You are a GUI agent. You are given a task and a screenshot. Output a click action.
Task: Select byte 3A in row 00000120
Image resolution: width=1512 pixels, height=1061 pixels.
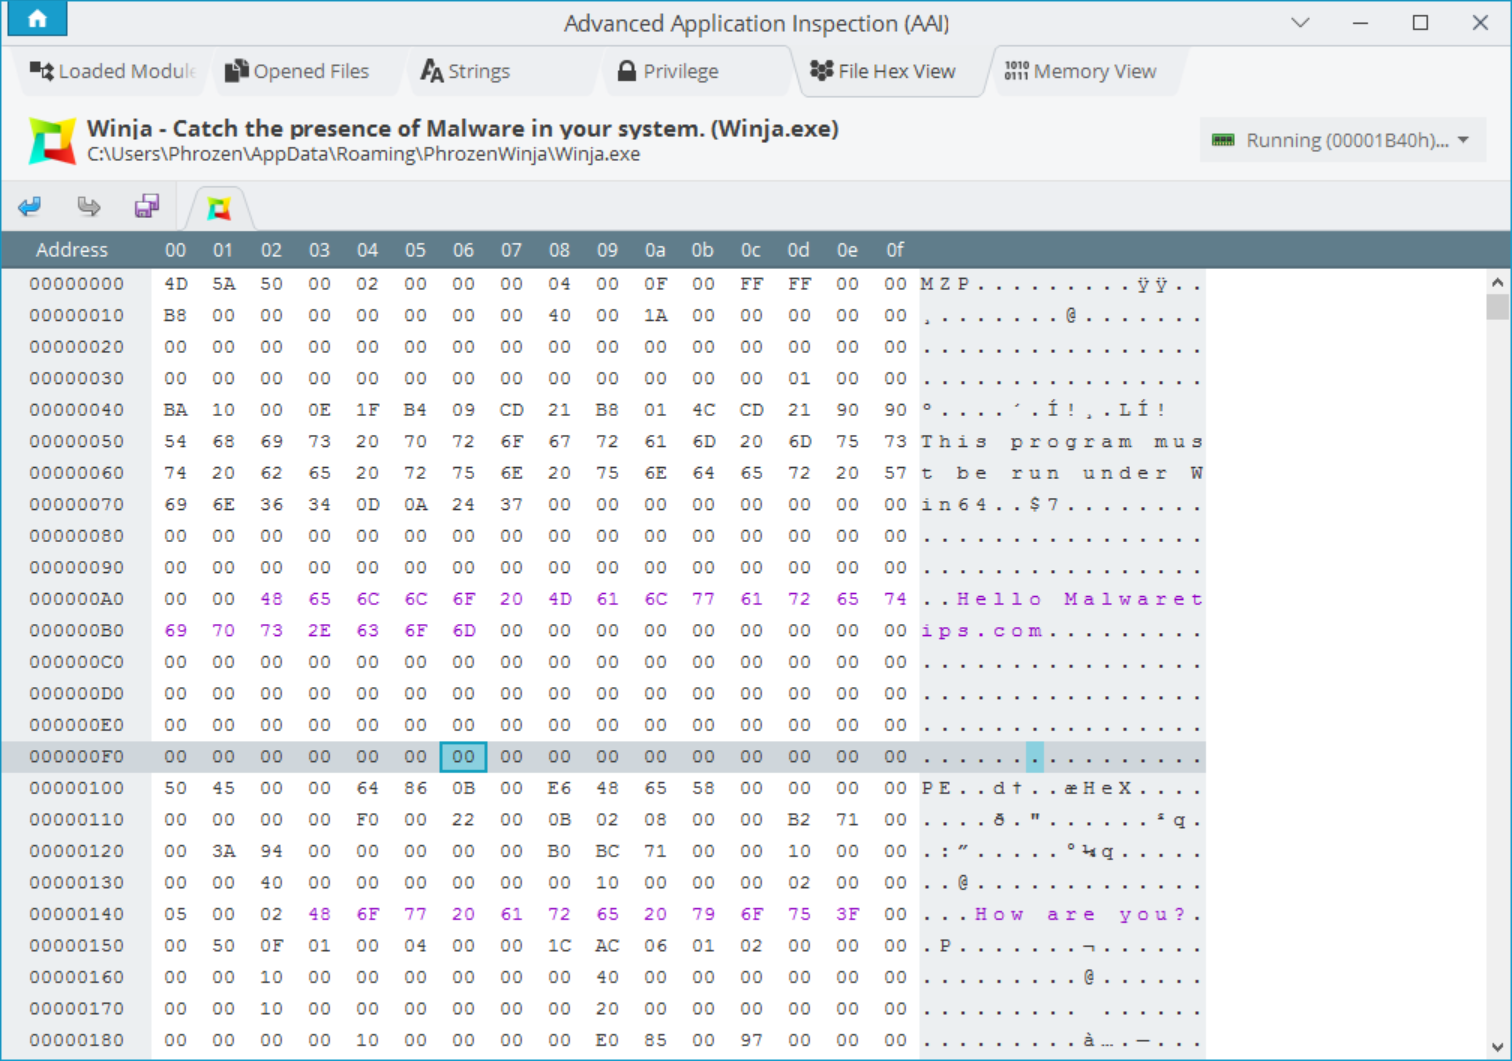[x=223, y=851]
